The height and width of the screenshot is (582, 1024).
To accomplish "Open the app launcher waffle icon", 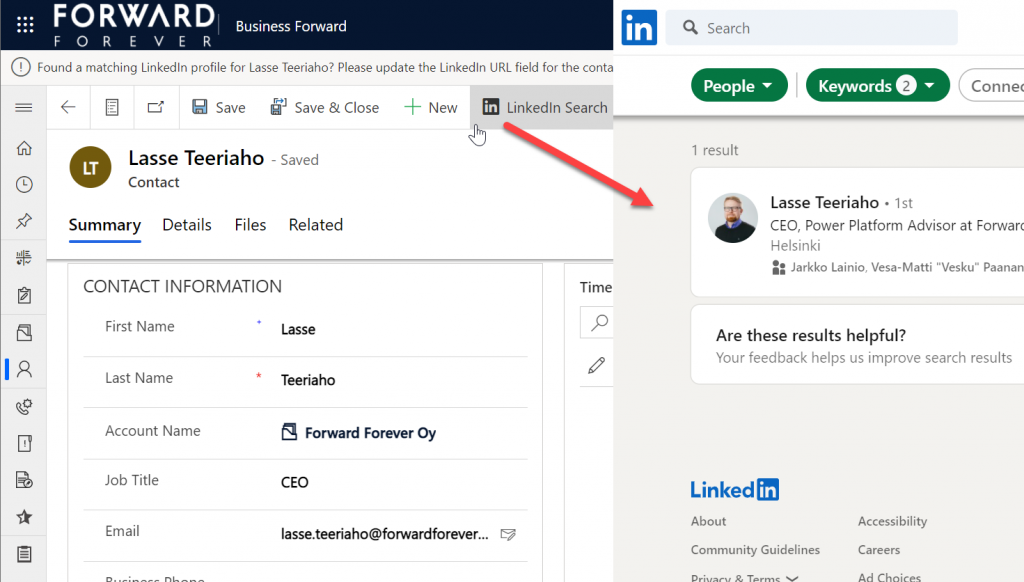I will [25, 25].
